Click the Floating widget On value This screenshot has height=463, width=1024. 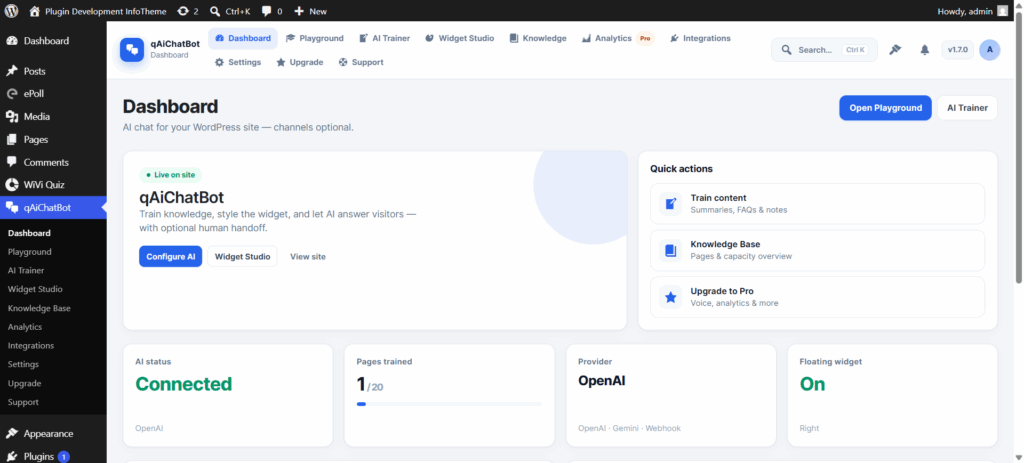[812, 384]
